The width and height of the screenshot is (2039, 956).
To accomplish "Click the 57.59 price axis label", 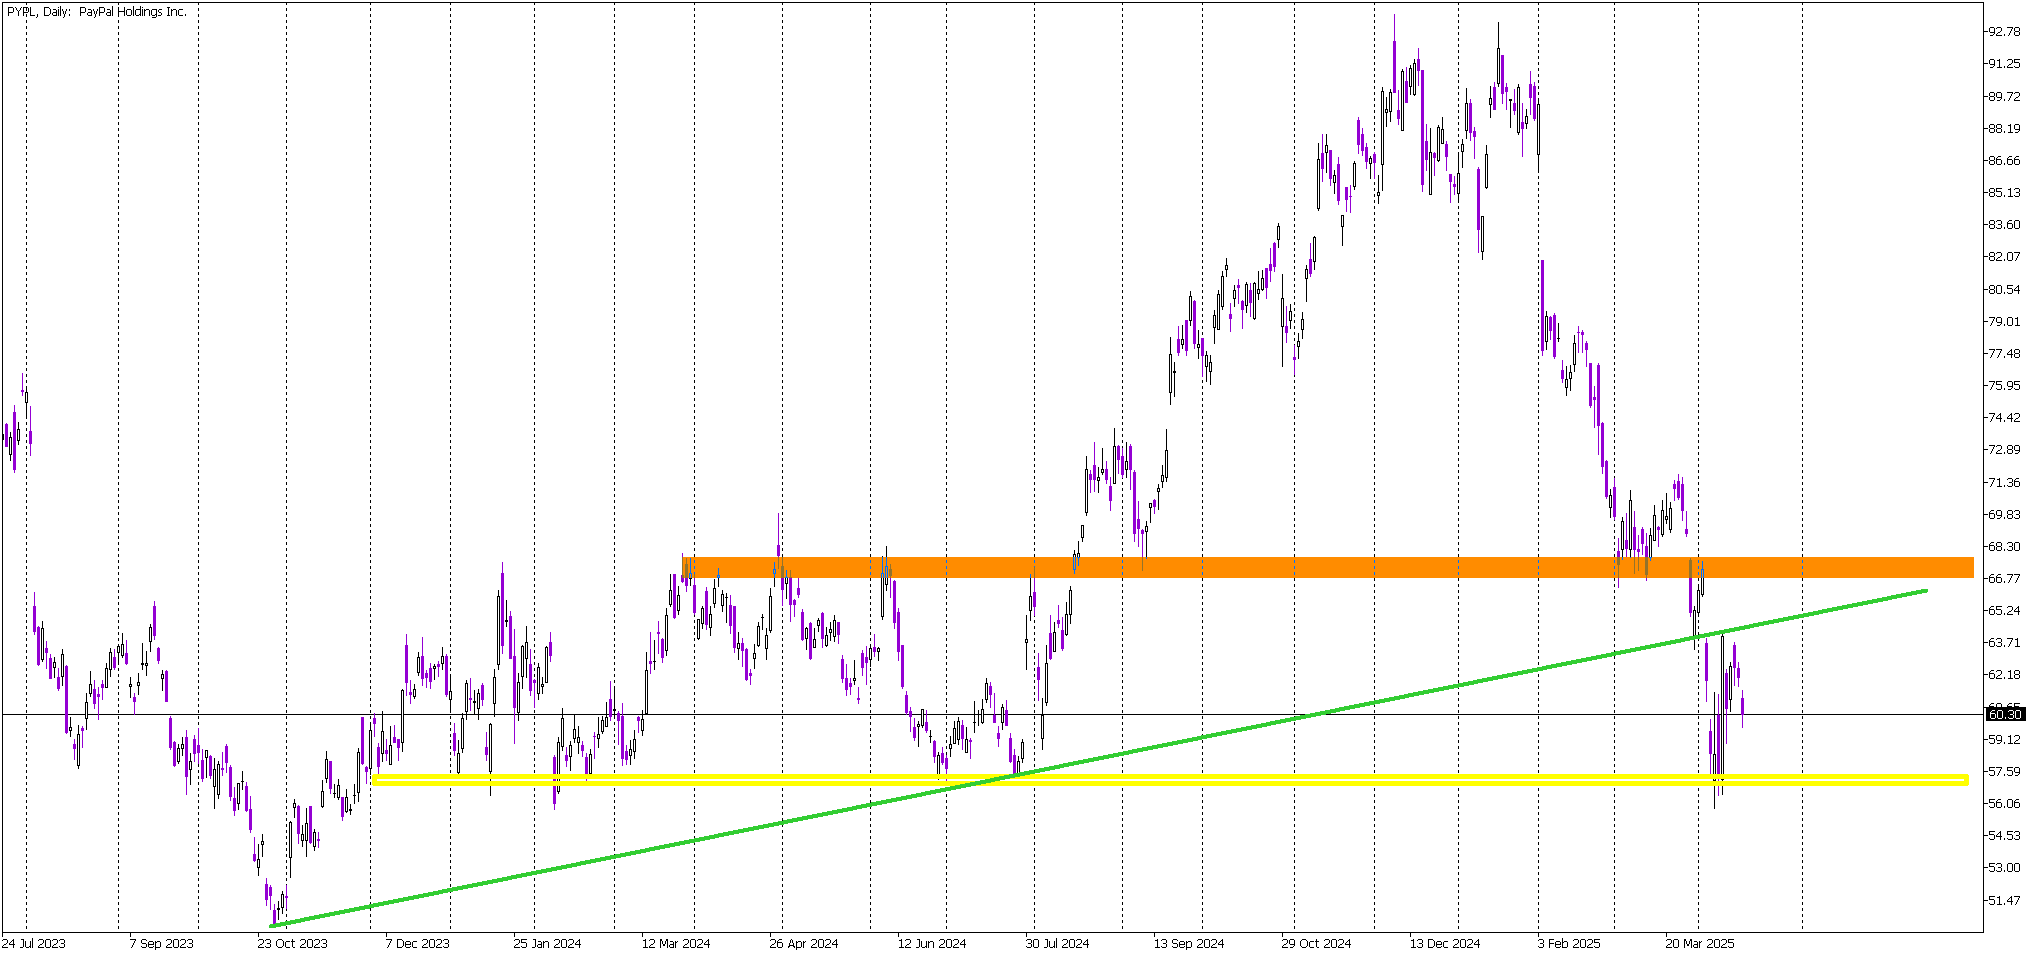I will point(2004,772).
